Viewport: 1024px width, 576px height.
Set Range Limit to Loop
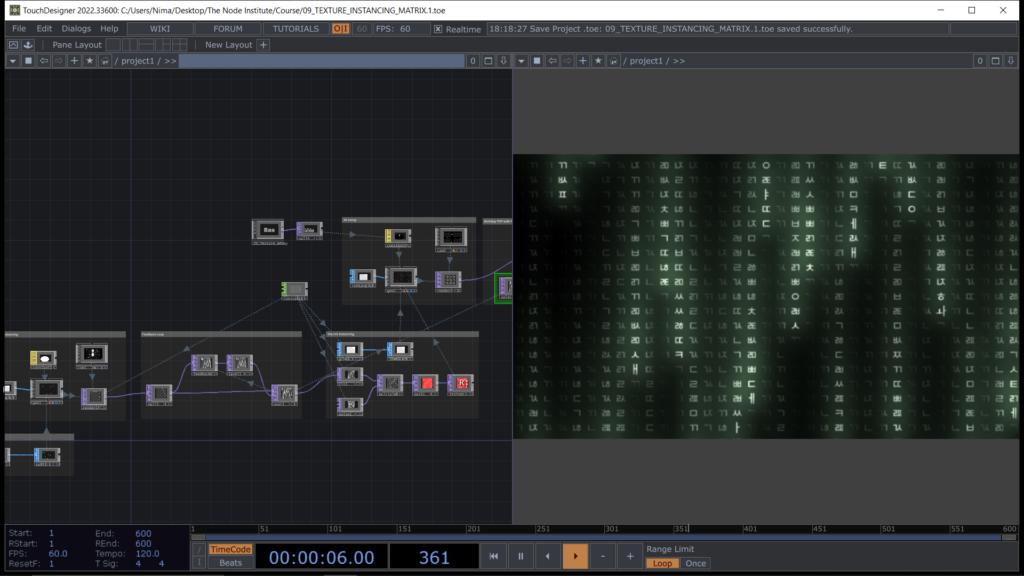tap(662, 564)
